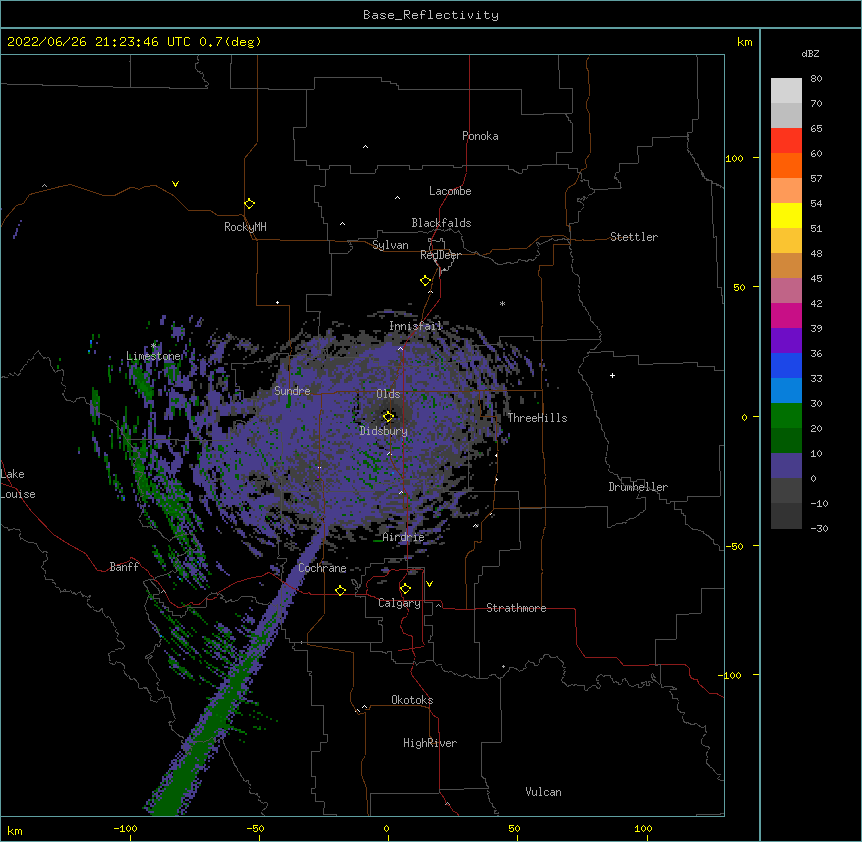Click the Drumheller label
862x842 pixels.
pos(638,487)
